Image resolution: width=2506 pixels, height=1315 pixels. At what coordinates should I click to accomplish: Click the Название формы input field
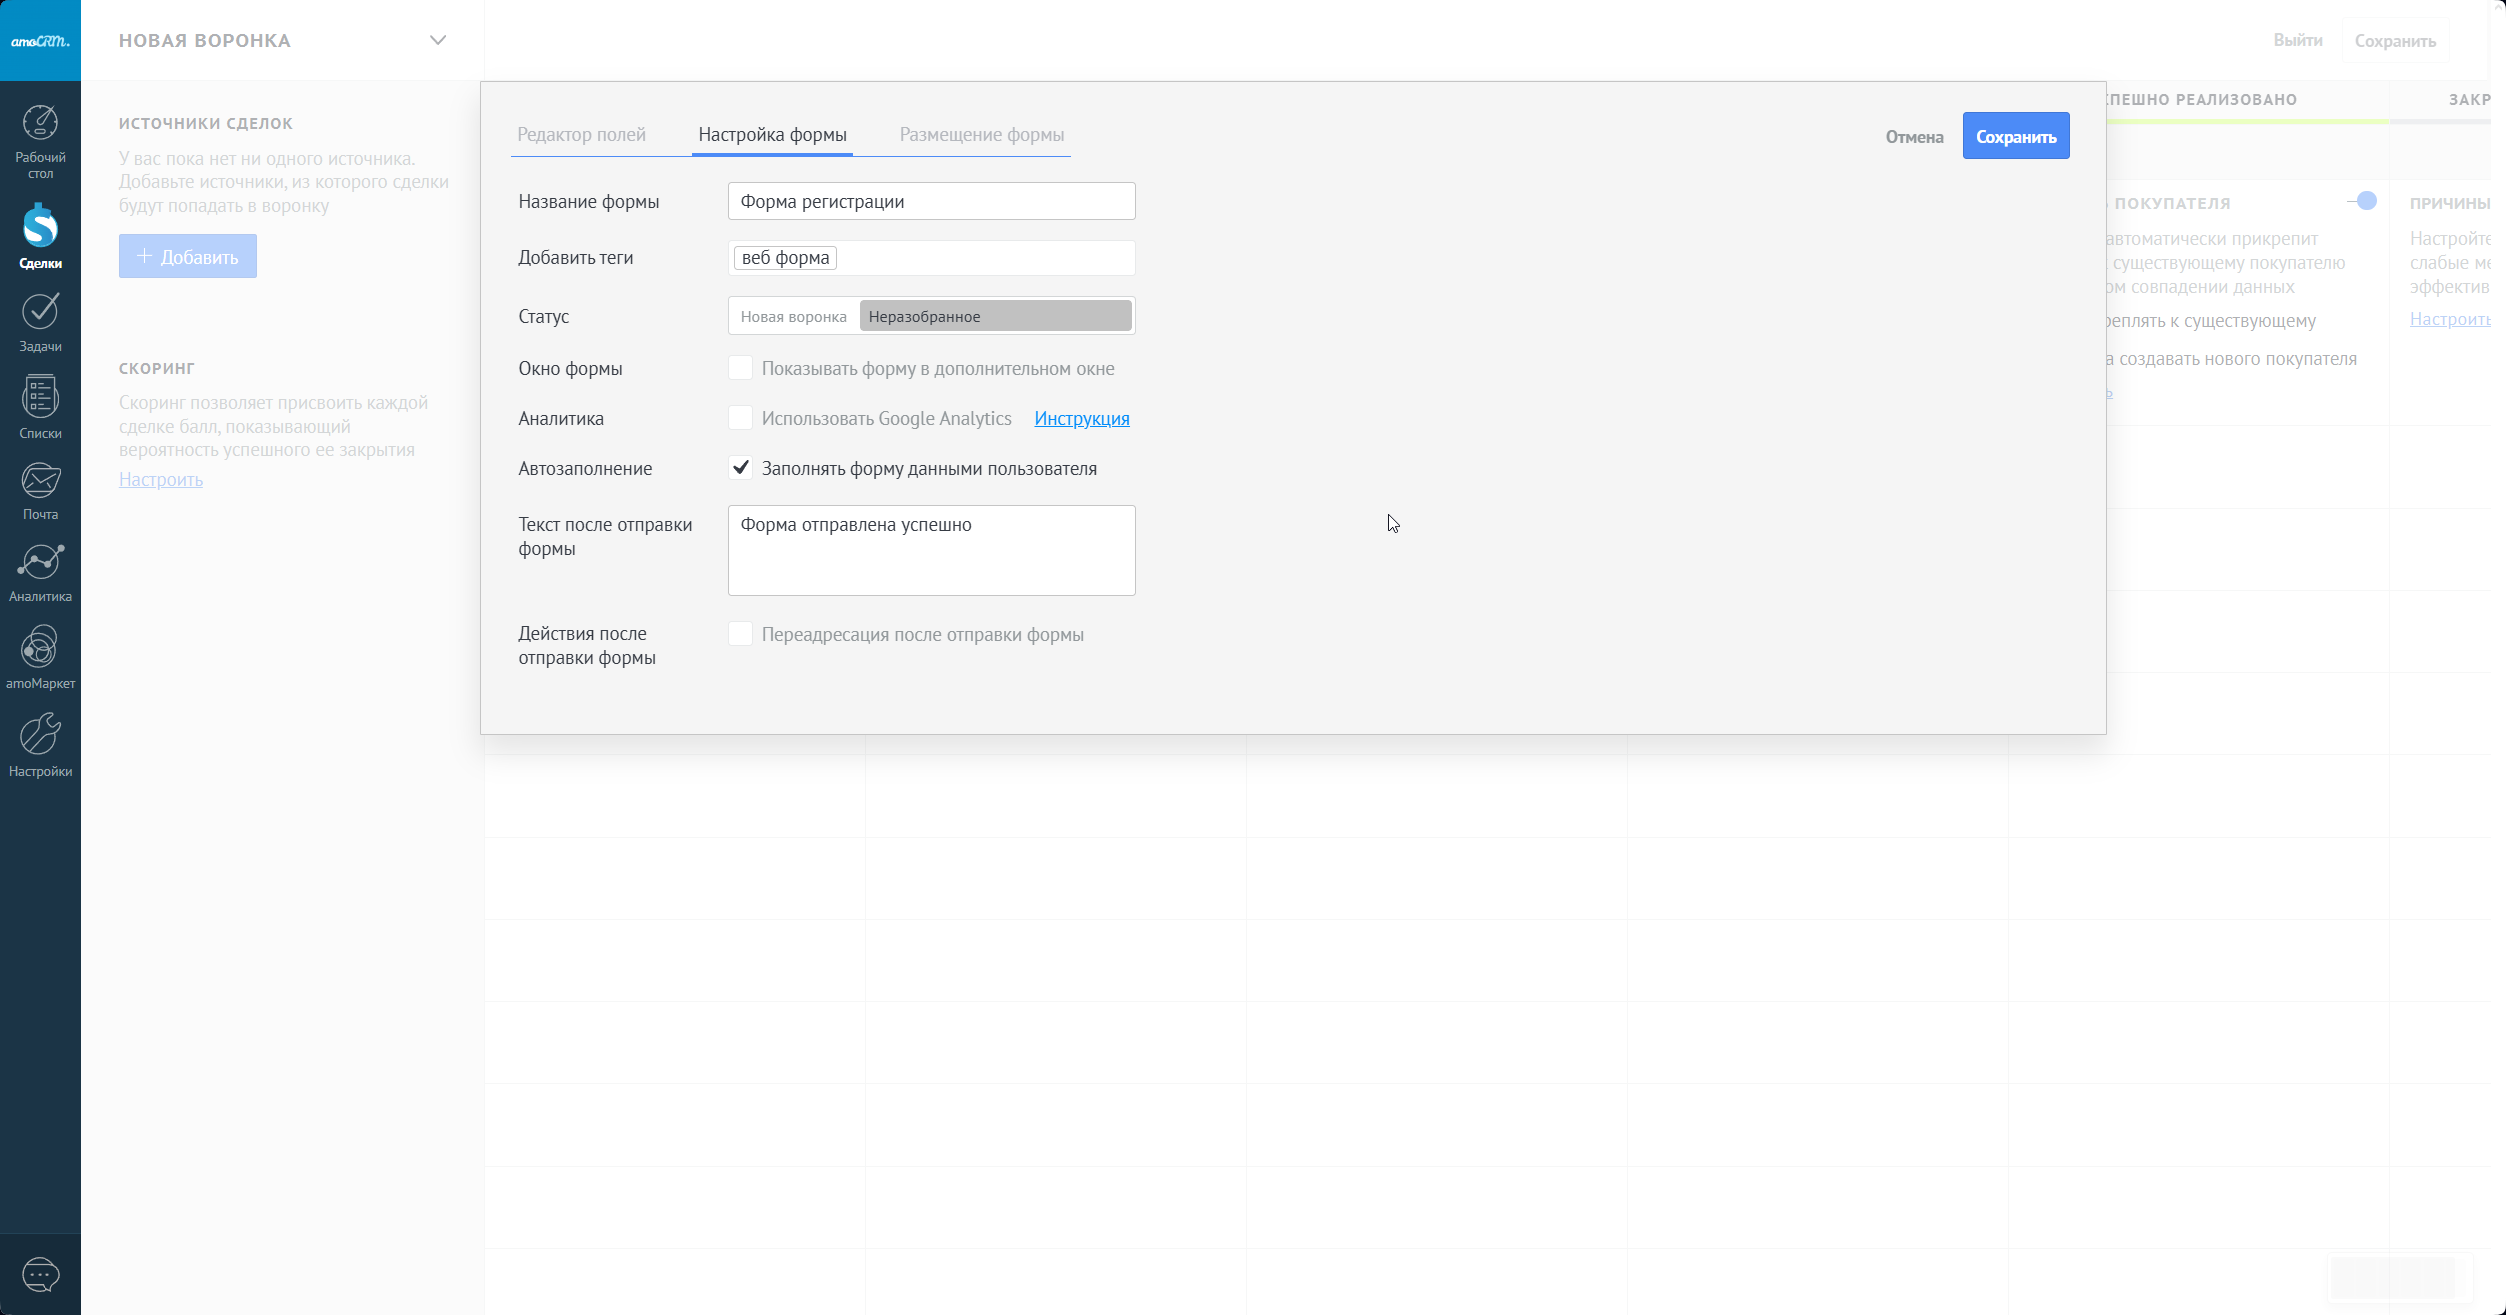[931, 201]
